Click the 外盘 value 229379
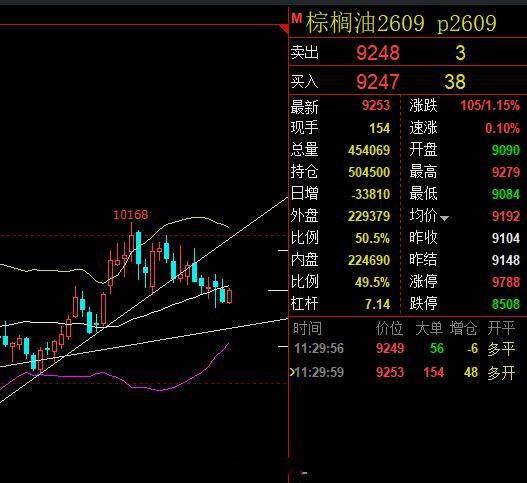This screenshot has height=483, width=527. pos(369,216)
